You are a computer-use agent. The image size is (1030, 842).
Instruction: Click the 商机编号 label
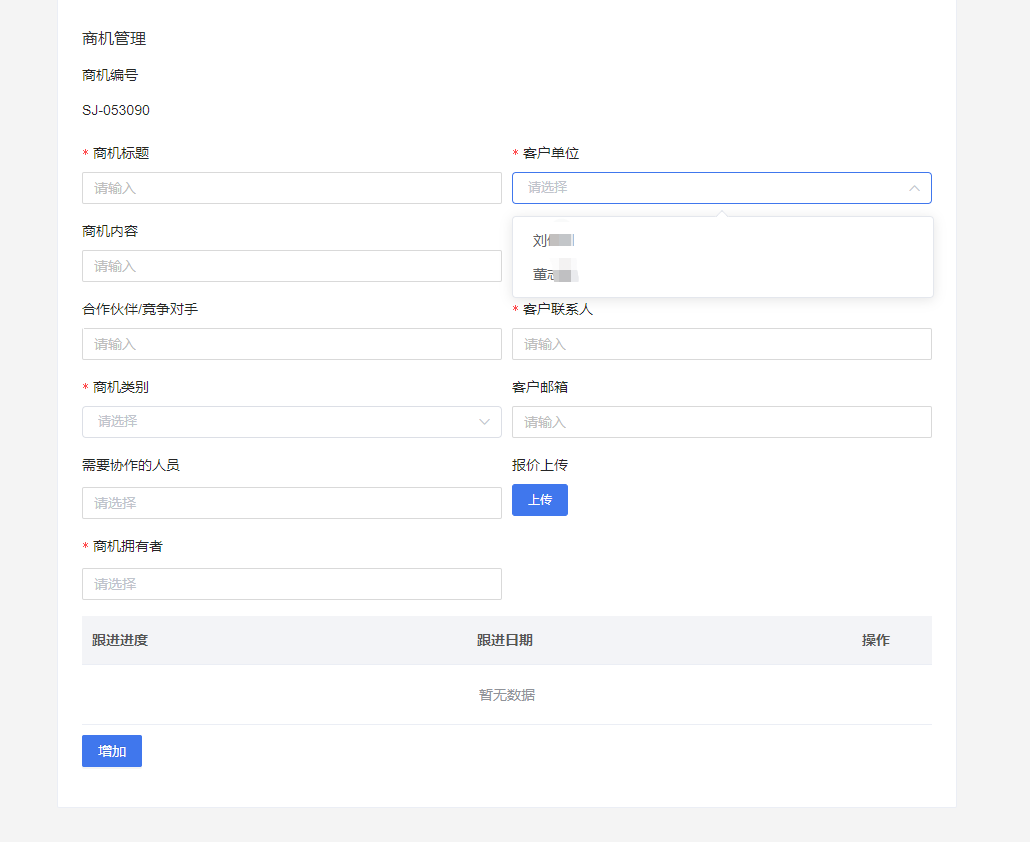pos(110,76)
